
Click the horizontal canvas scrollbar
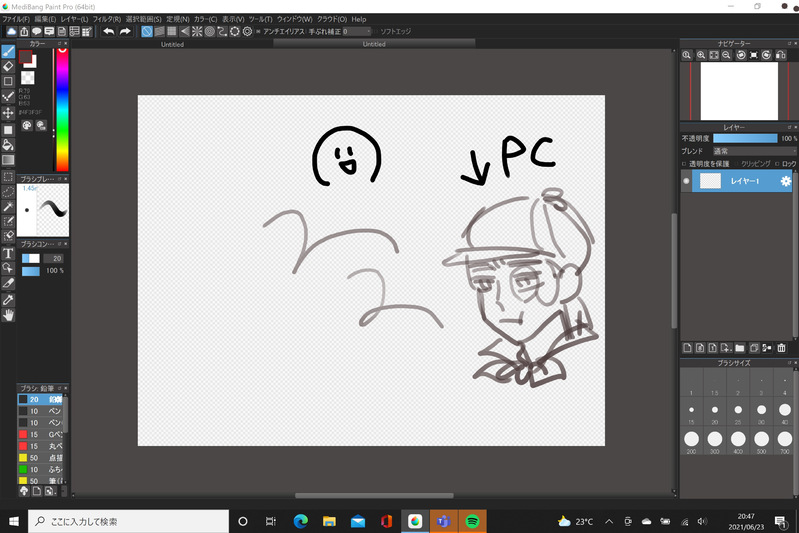pos(374,495)
